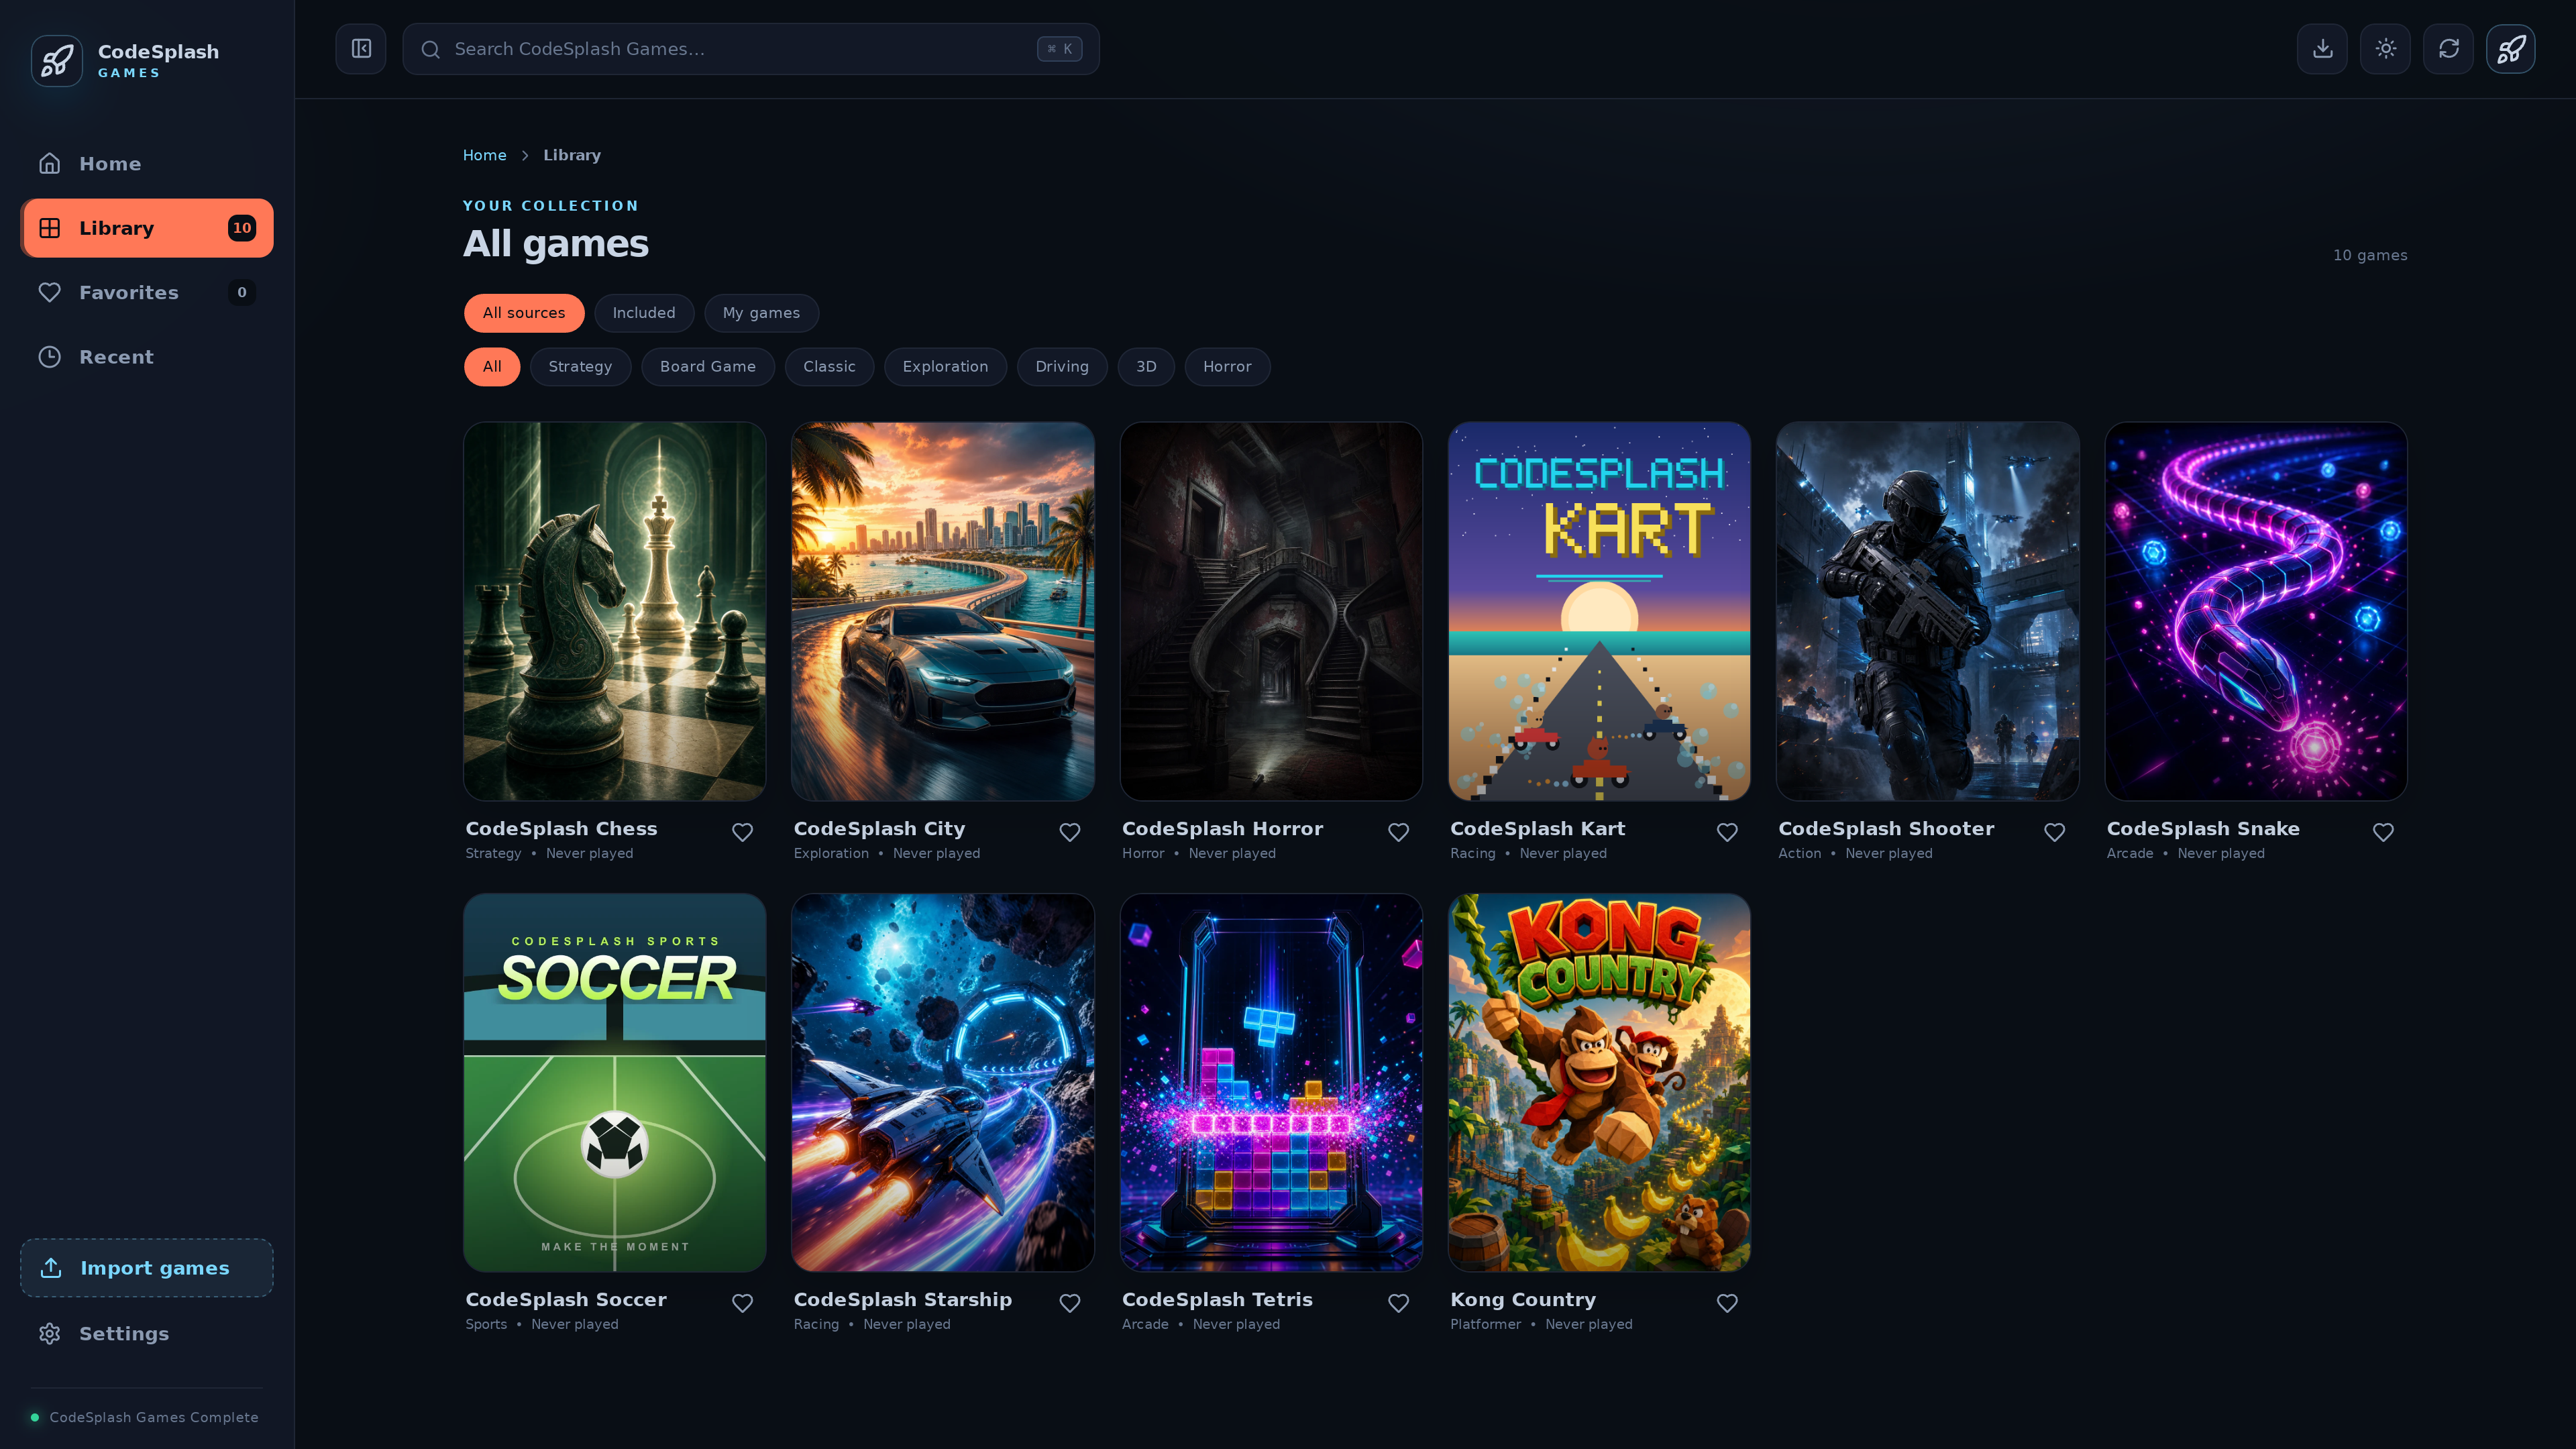
Task: Open the CodeSplash City cover art
Action: pos(943,611)
